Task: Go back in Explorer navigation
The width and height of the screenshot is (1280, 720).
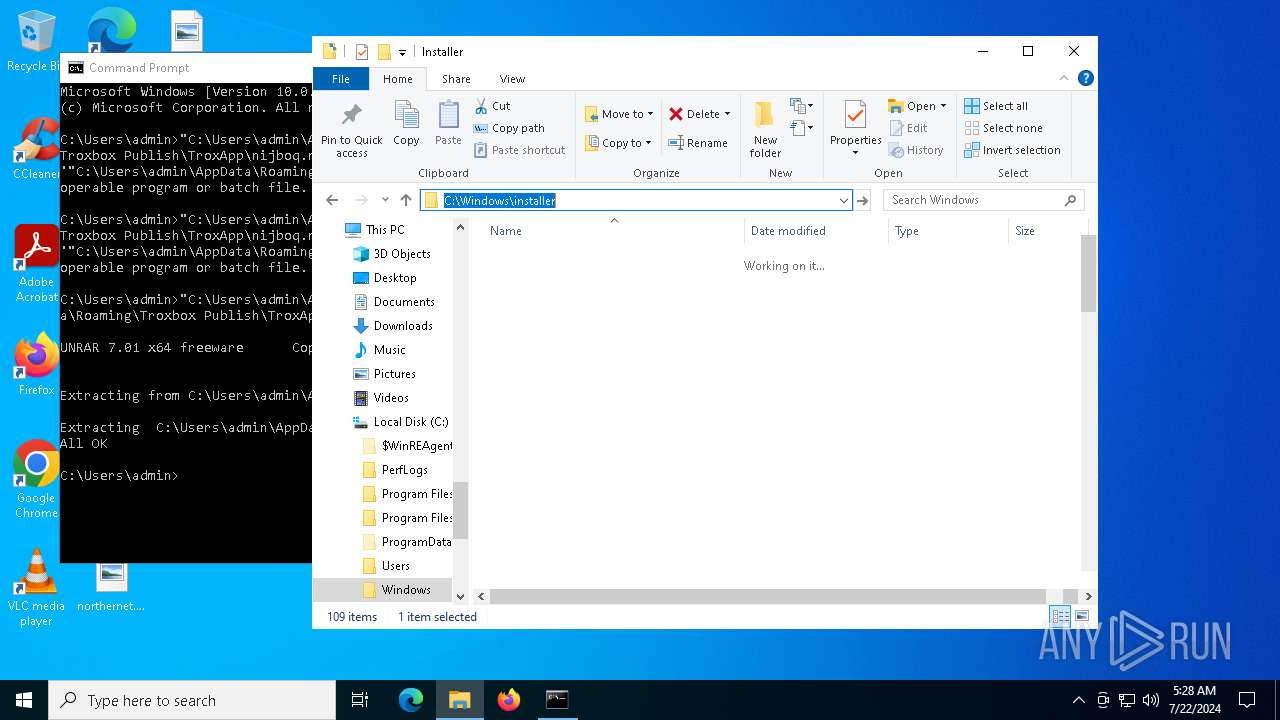Action: [x=332, y=200]
